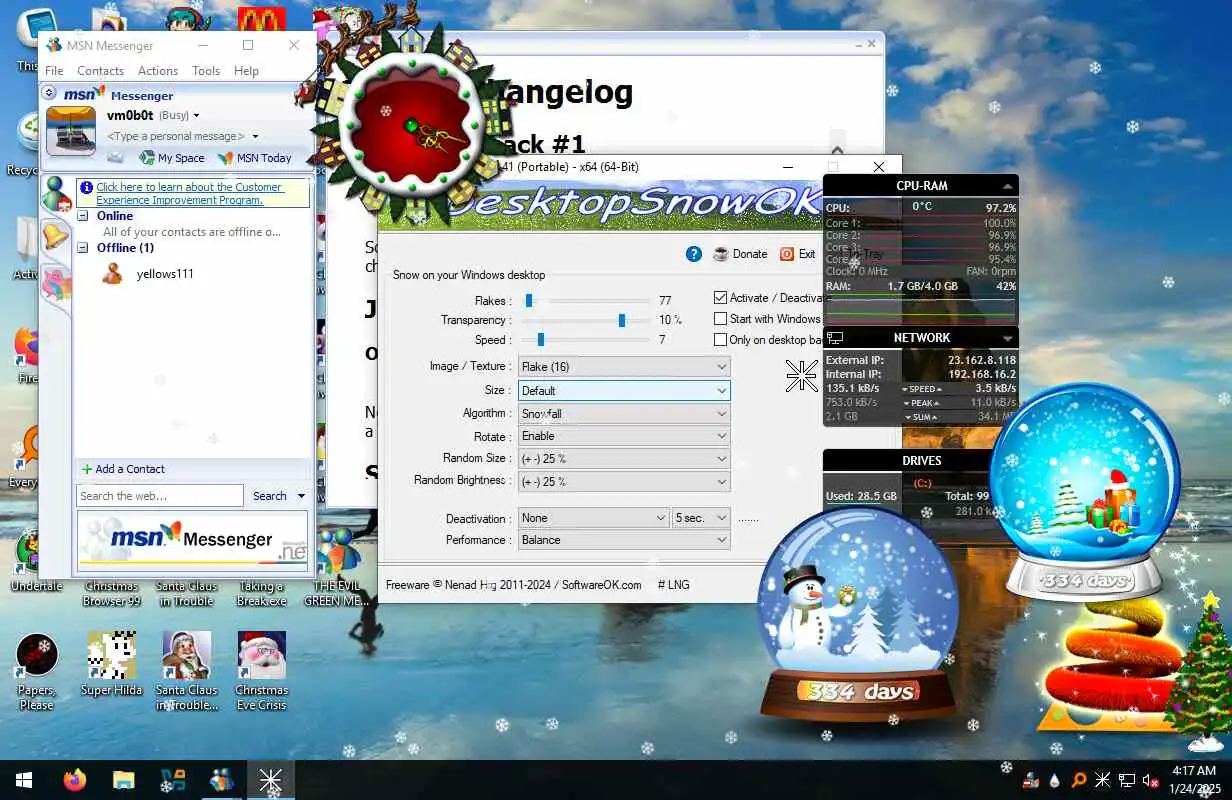Open Firefox from the taskbar
The width and height of the screenshot is (1232, 800).
75,780
